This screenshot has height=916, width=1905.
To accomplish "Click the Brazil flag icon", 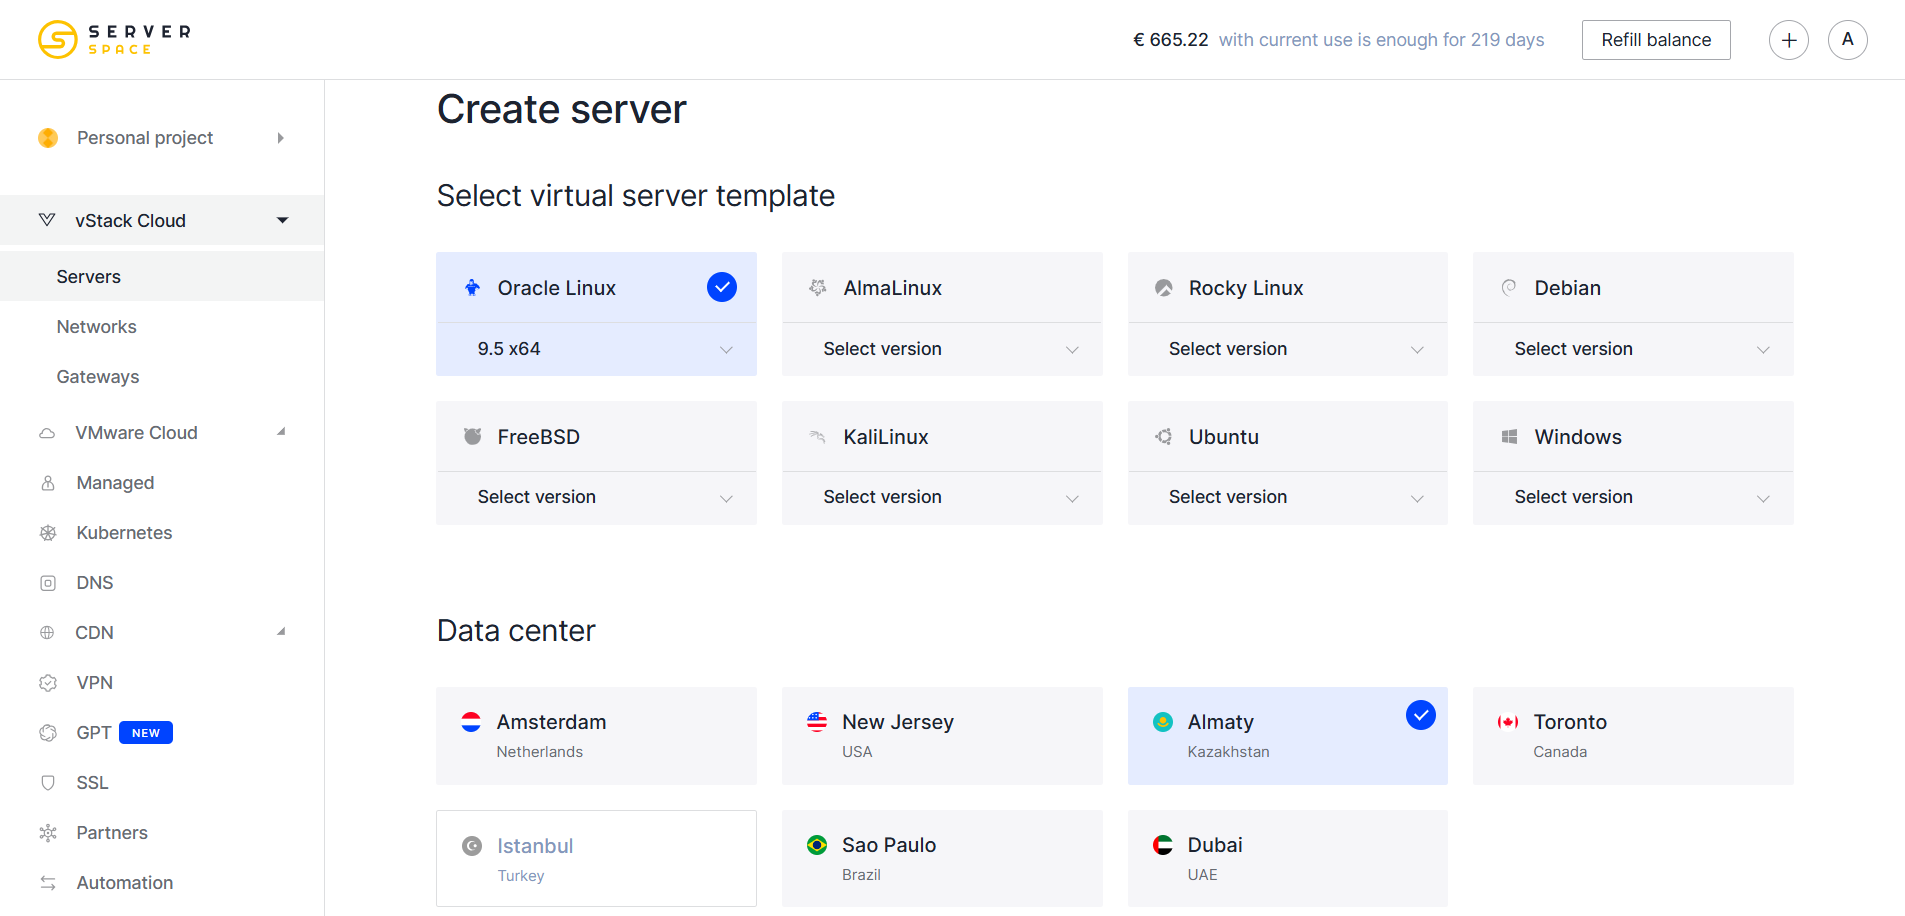I will [817, 845].
